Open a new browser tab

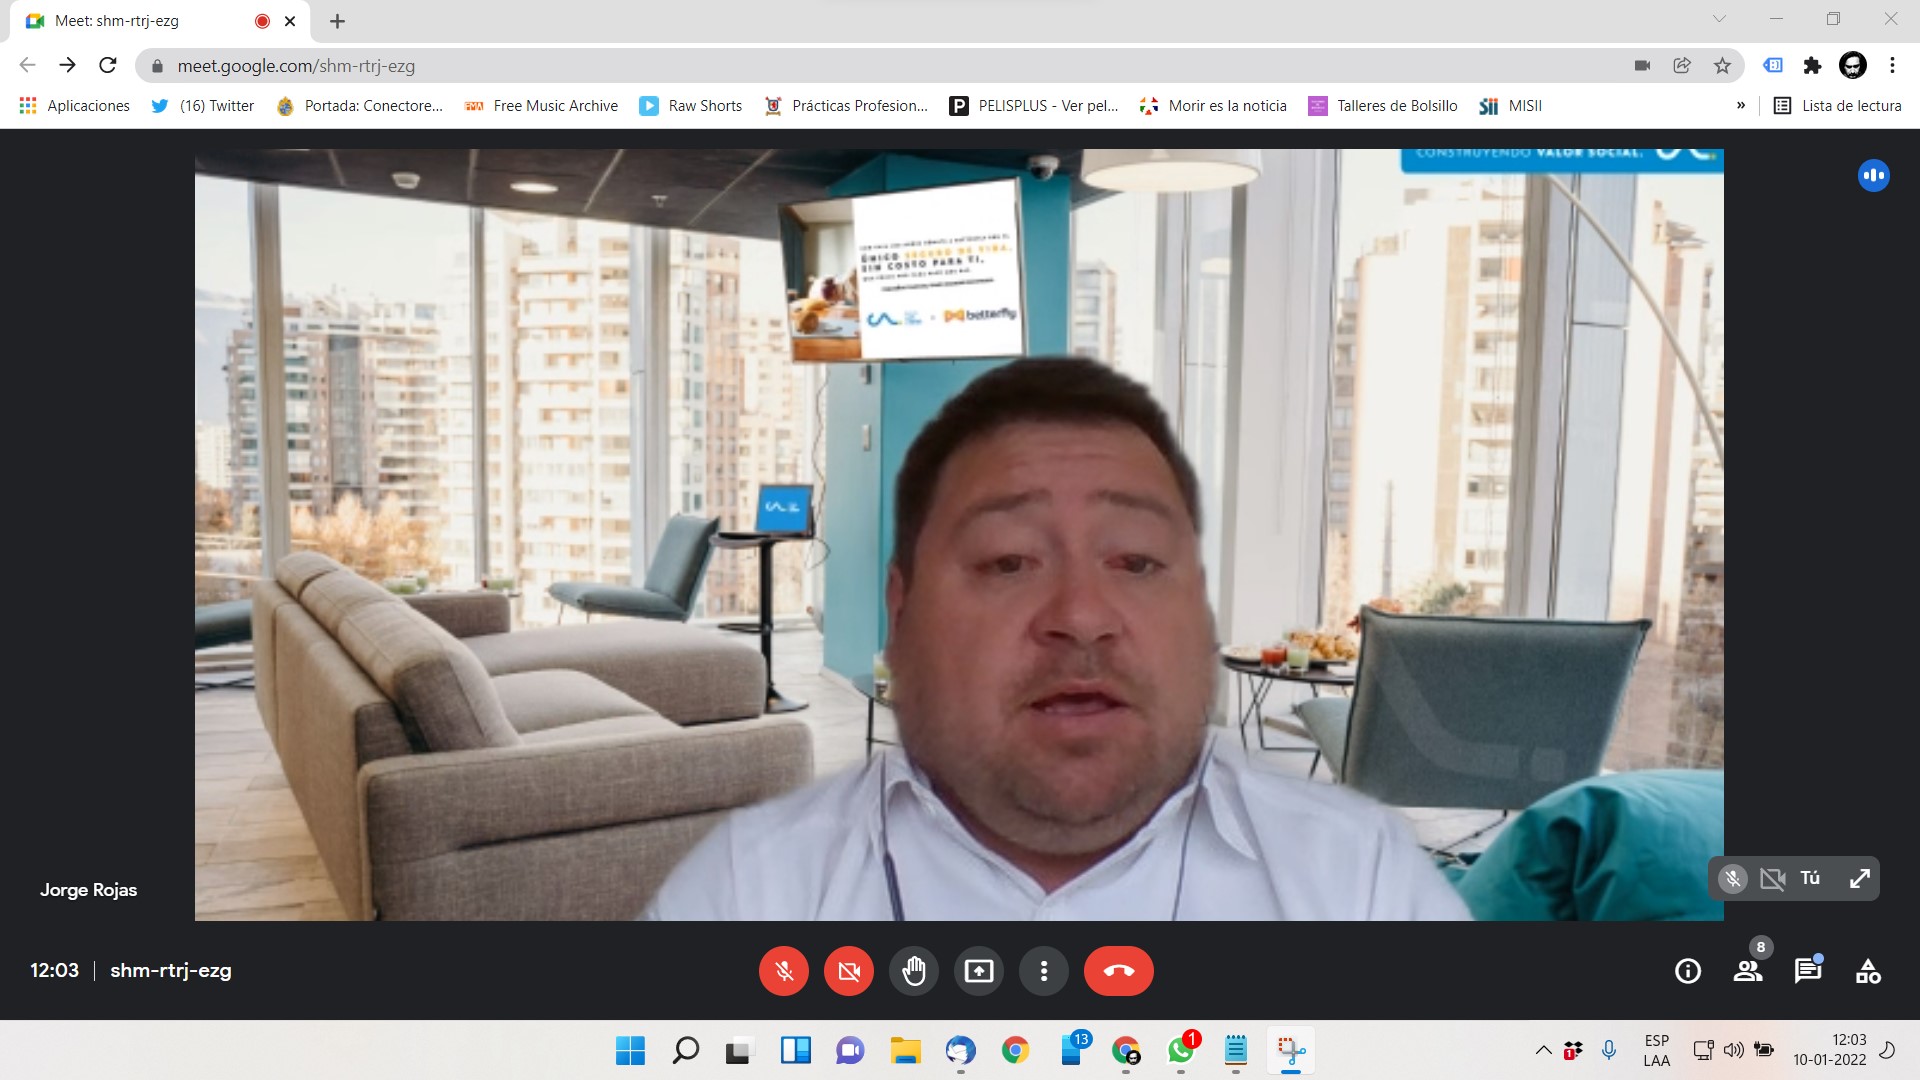coord(338,21)
